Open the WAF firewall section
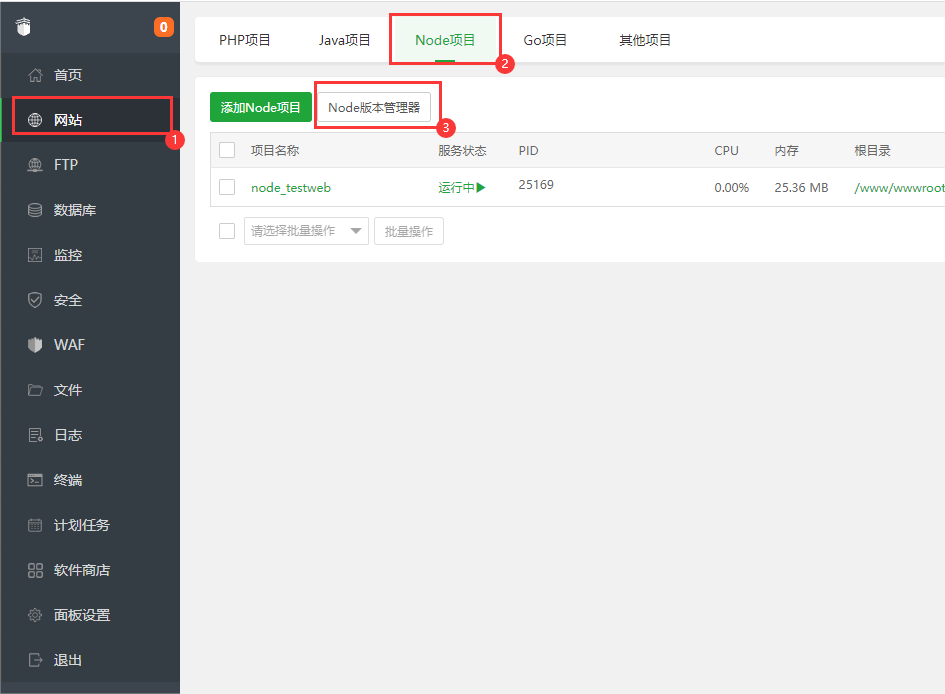945x694 pixels. 60,344
